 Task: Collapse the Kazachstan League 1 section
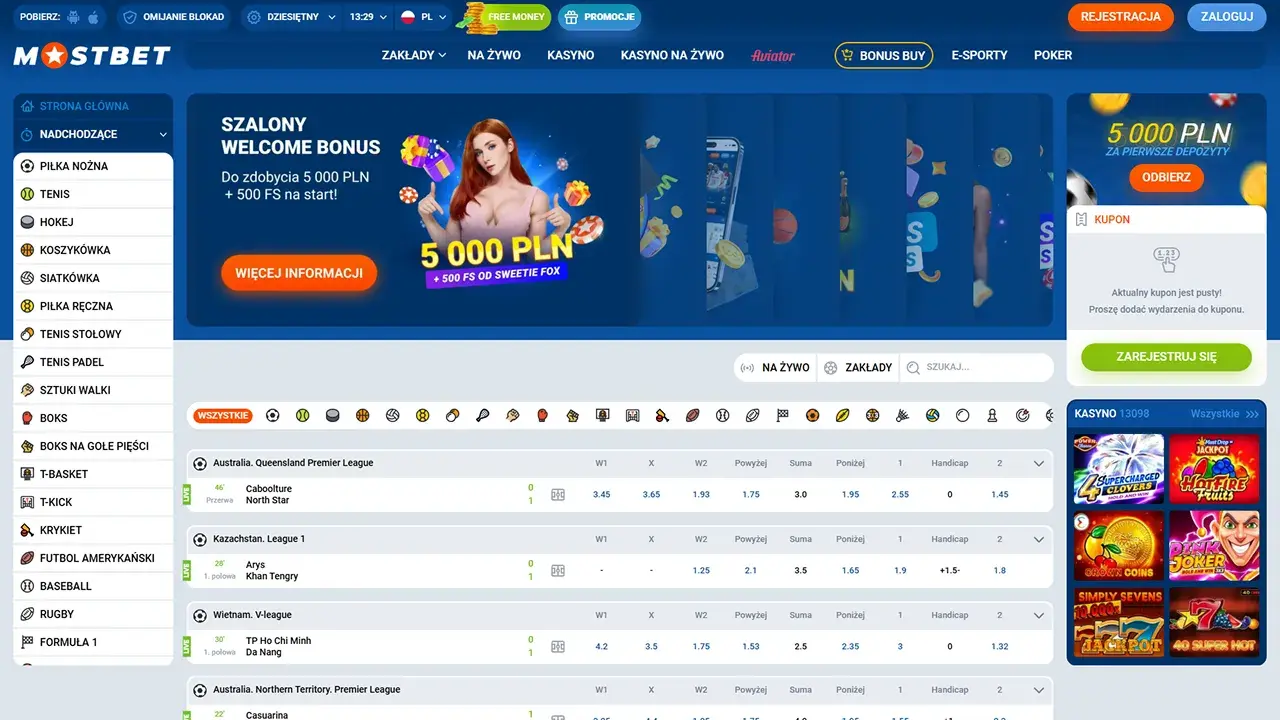tap(1038, 539)
